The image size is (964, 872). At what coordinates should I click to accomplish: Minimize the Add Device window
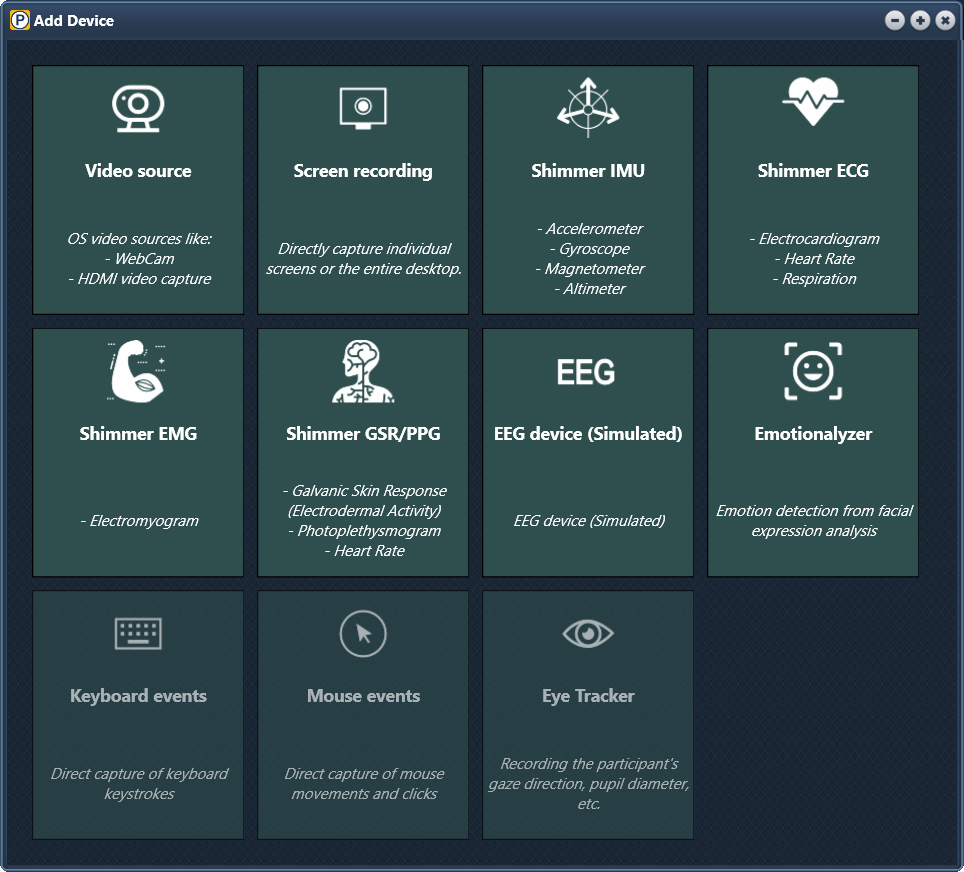(x=895, y=20)
